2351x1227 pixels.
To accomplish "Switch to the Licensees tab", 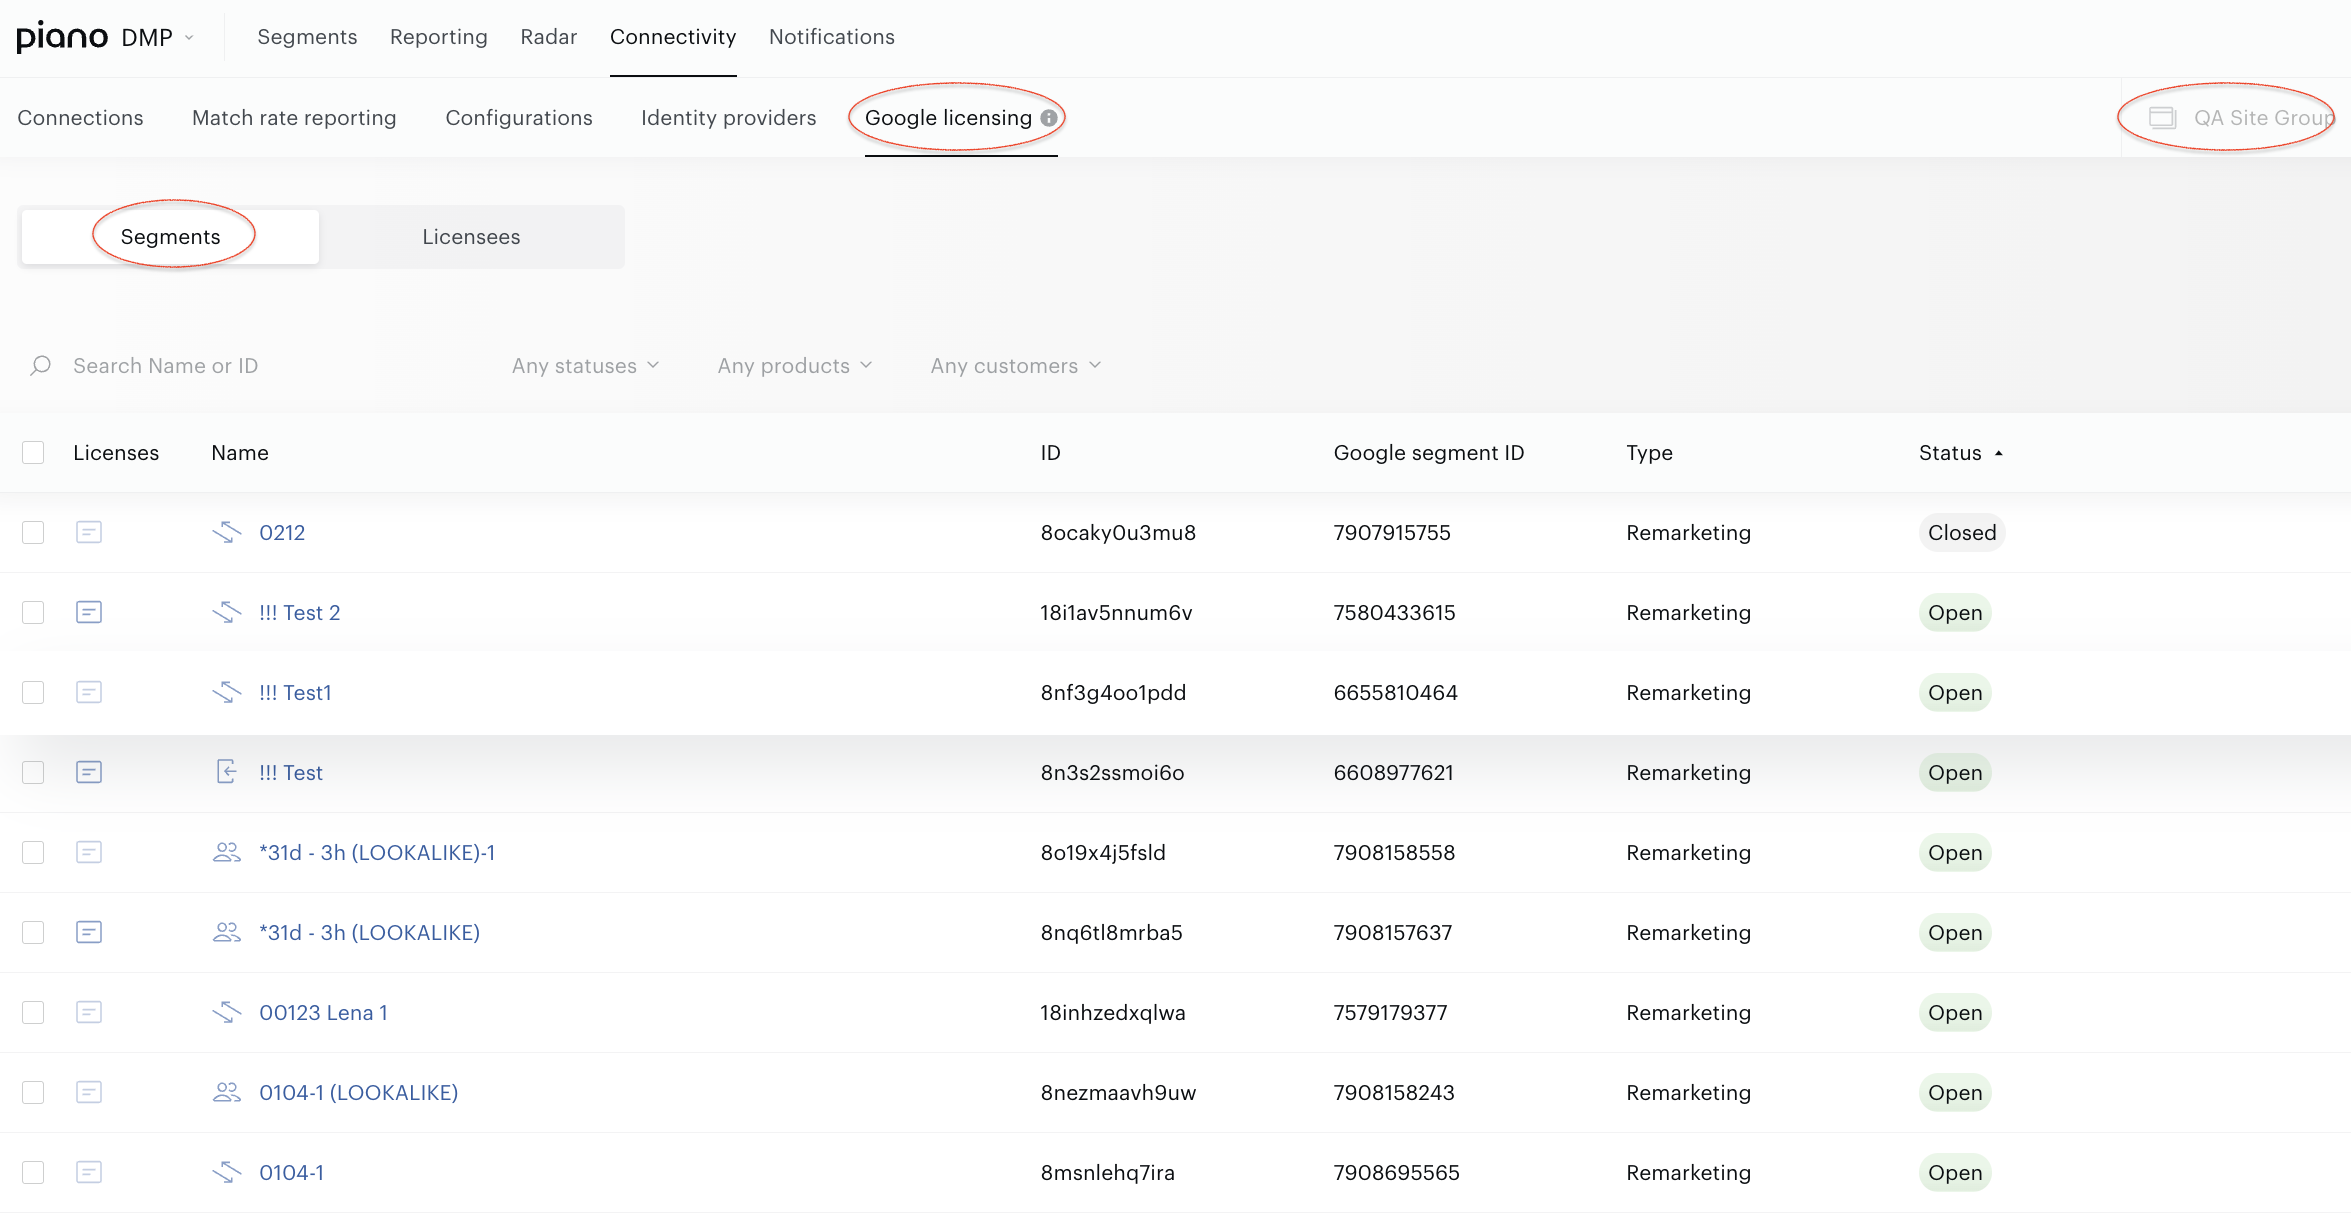I will pos(471,237).
